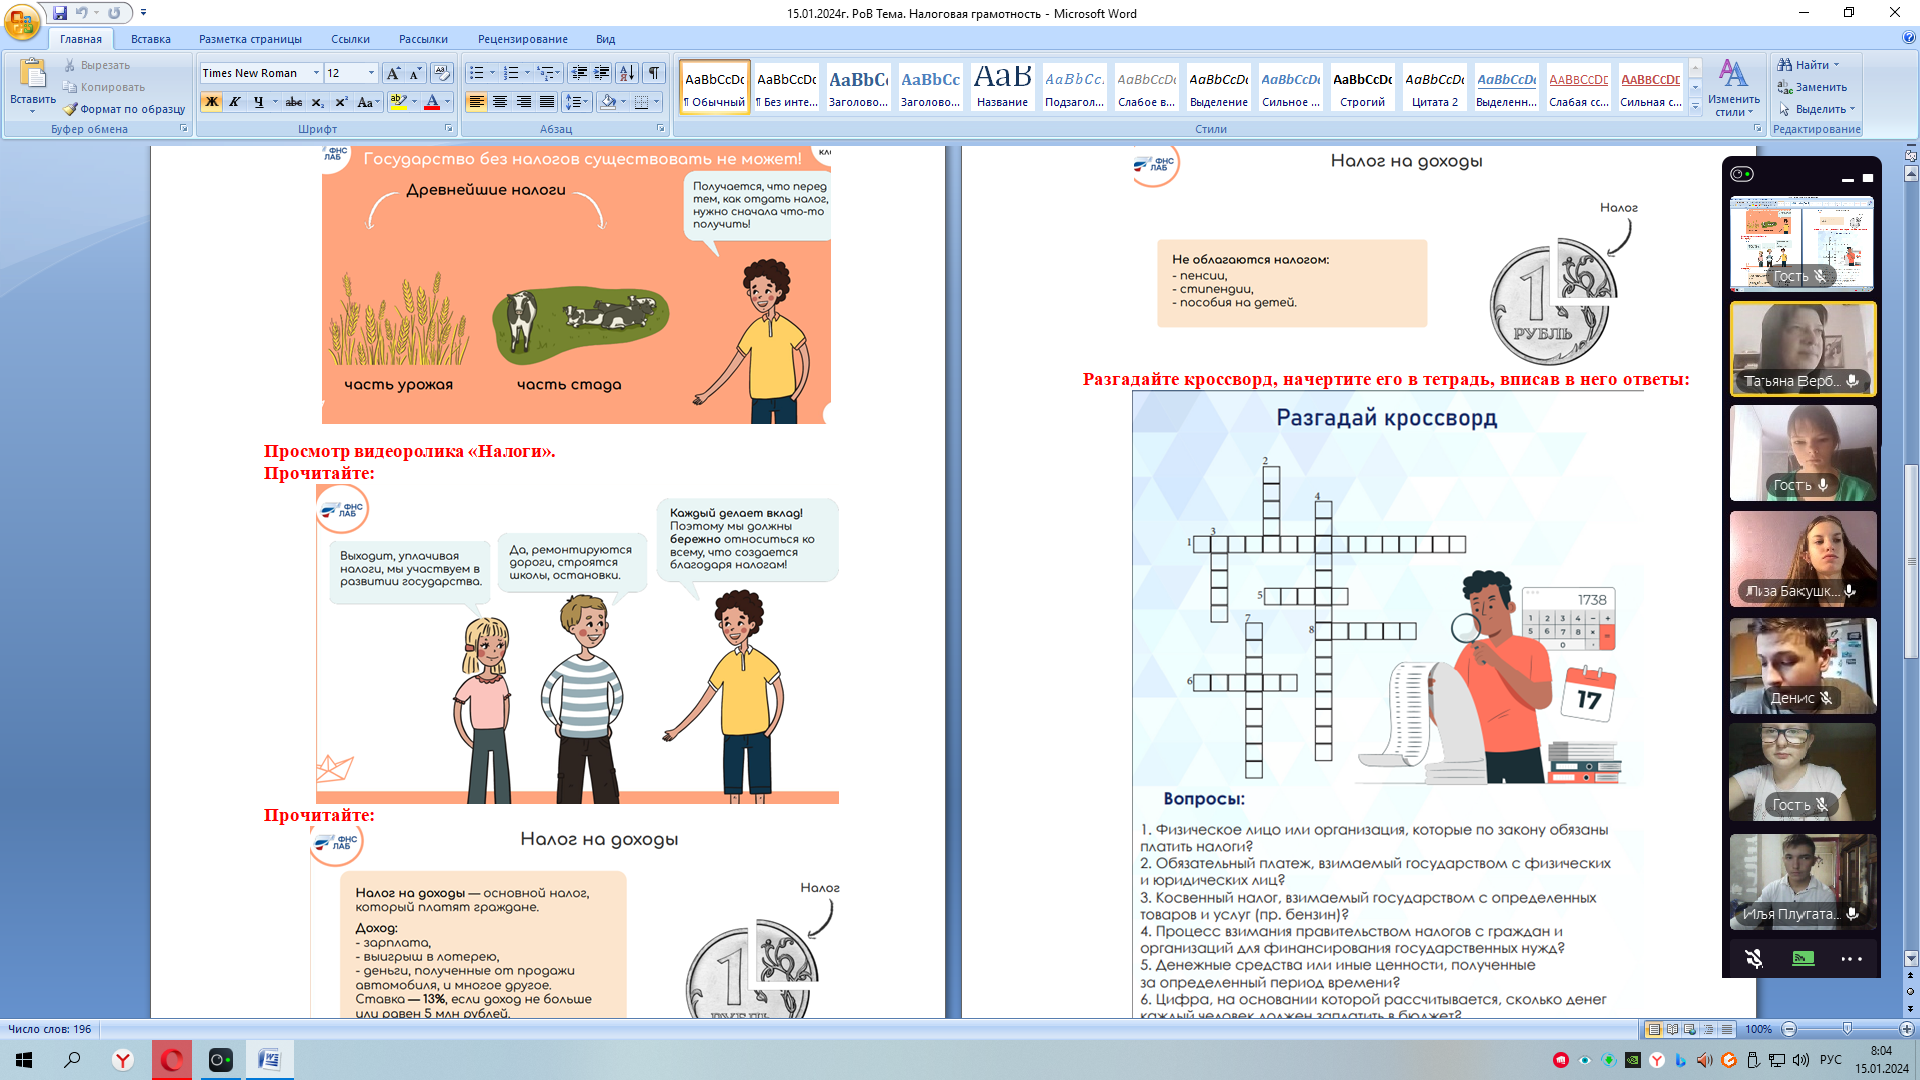
Task: Open Разметка страницы tab
Action: 250,39
